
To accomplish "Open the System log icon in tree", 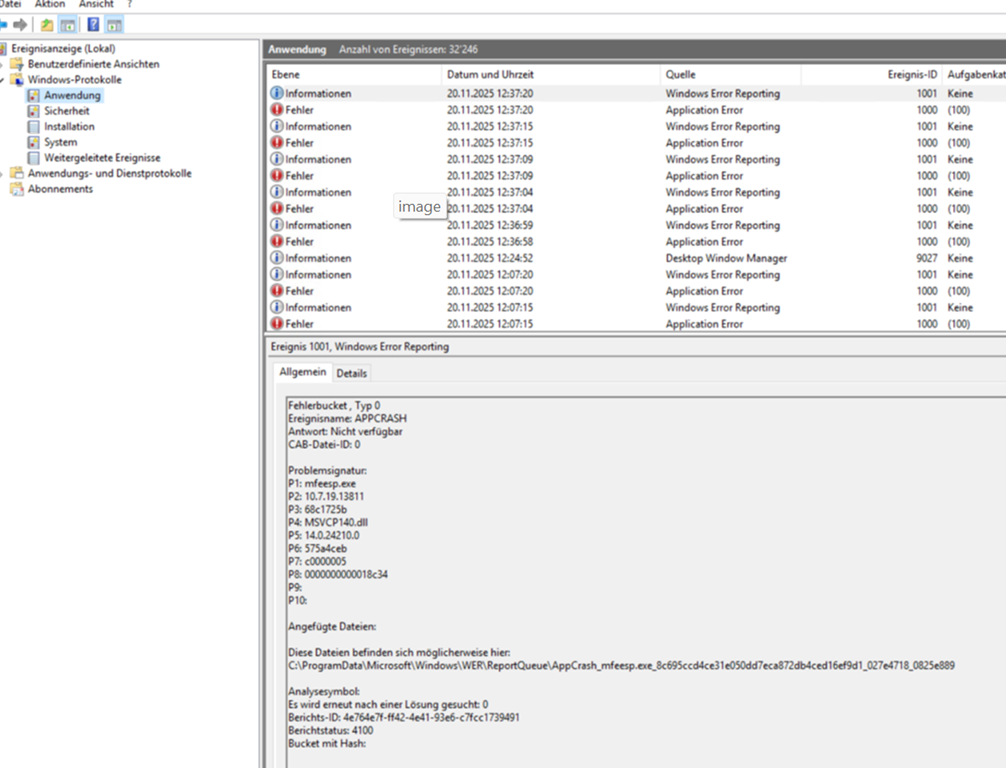I will coord(34,142).
